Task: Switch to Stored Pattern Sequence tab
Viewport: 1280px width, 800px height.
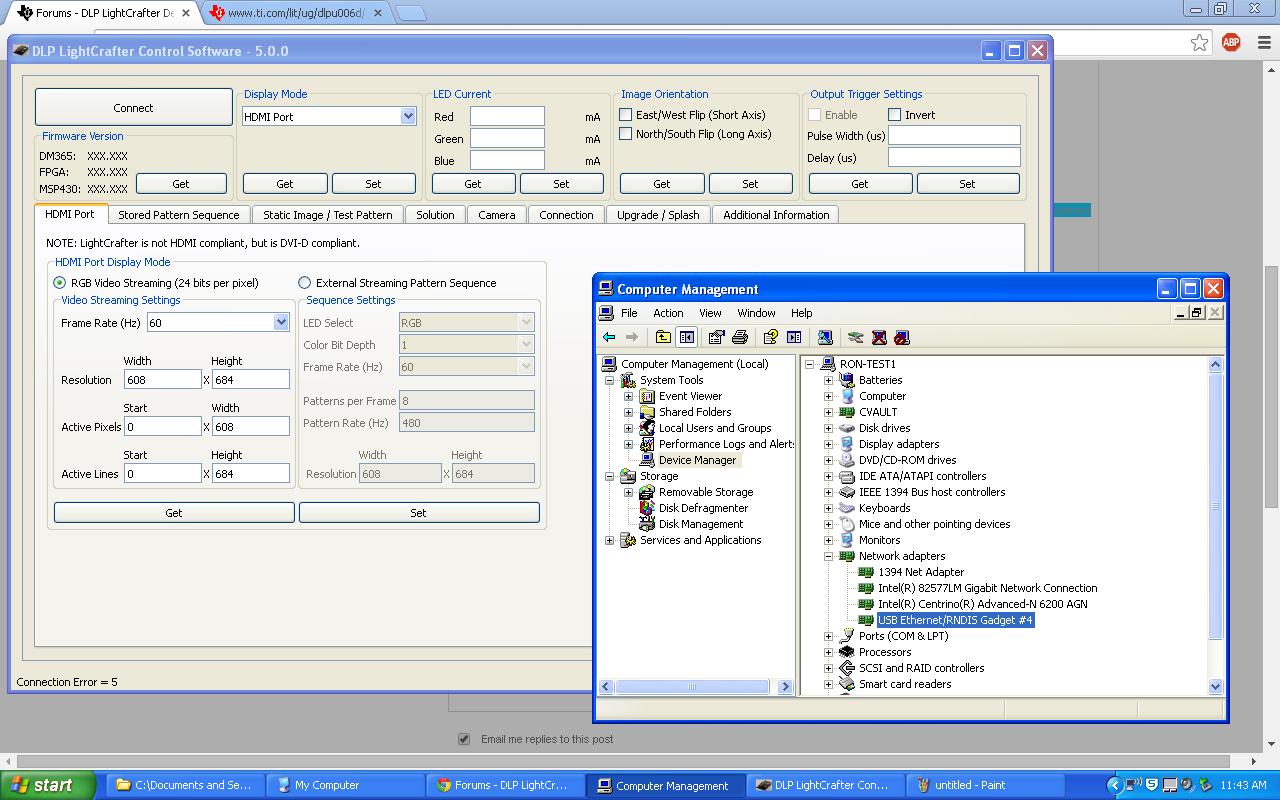Action: pos(179,215)
